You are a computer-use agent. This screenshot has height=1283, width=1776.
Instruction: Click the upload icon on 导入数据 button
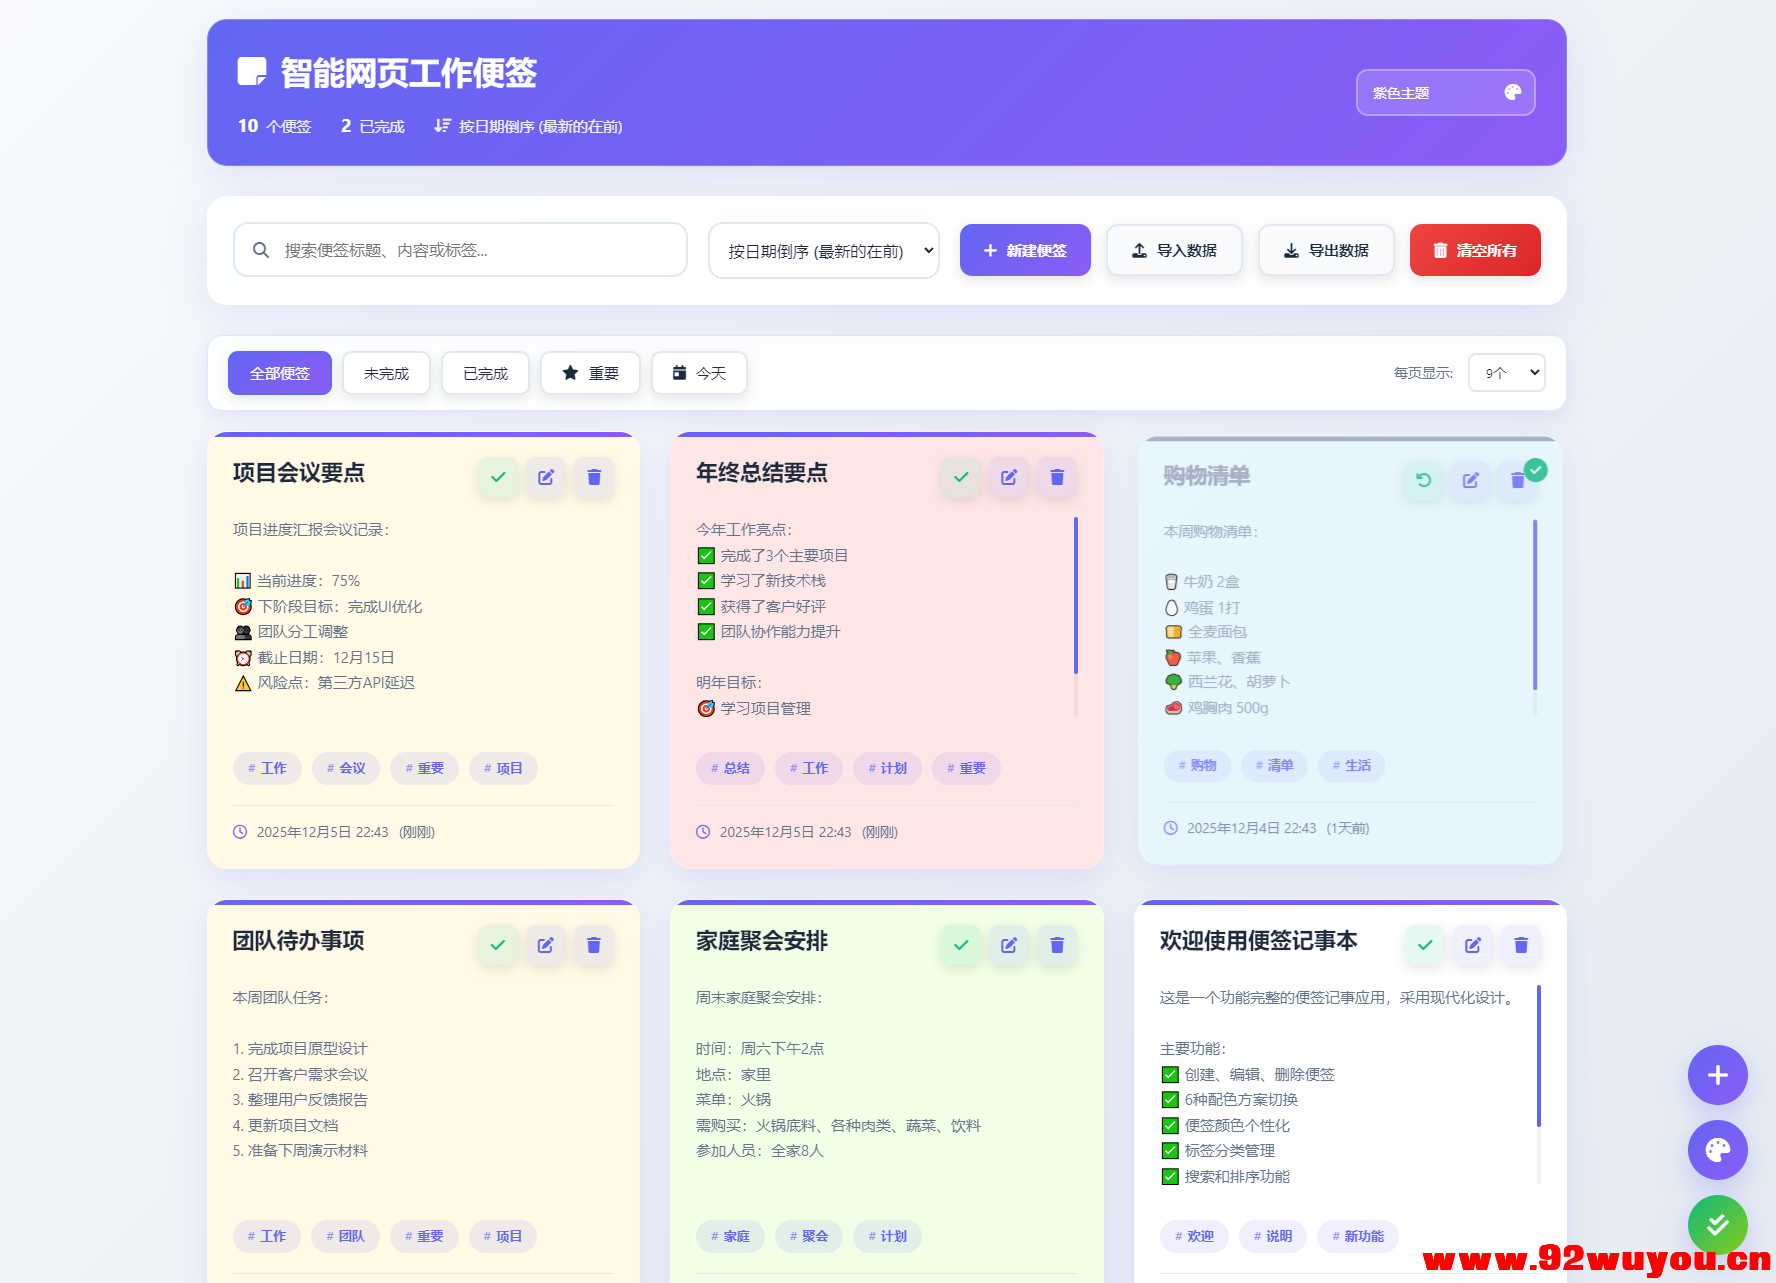pos(1140,250)
